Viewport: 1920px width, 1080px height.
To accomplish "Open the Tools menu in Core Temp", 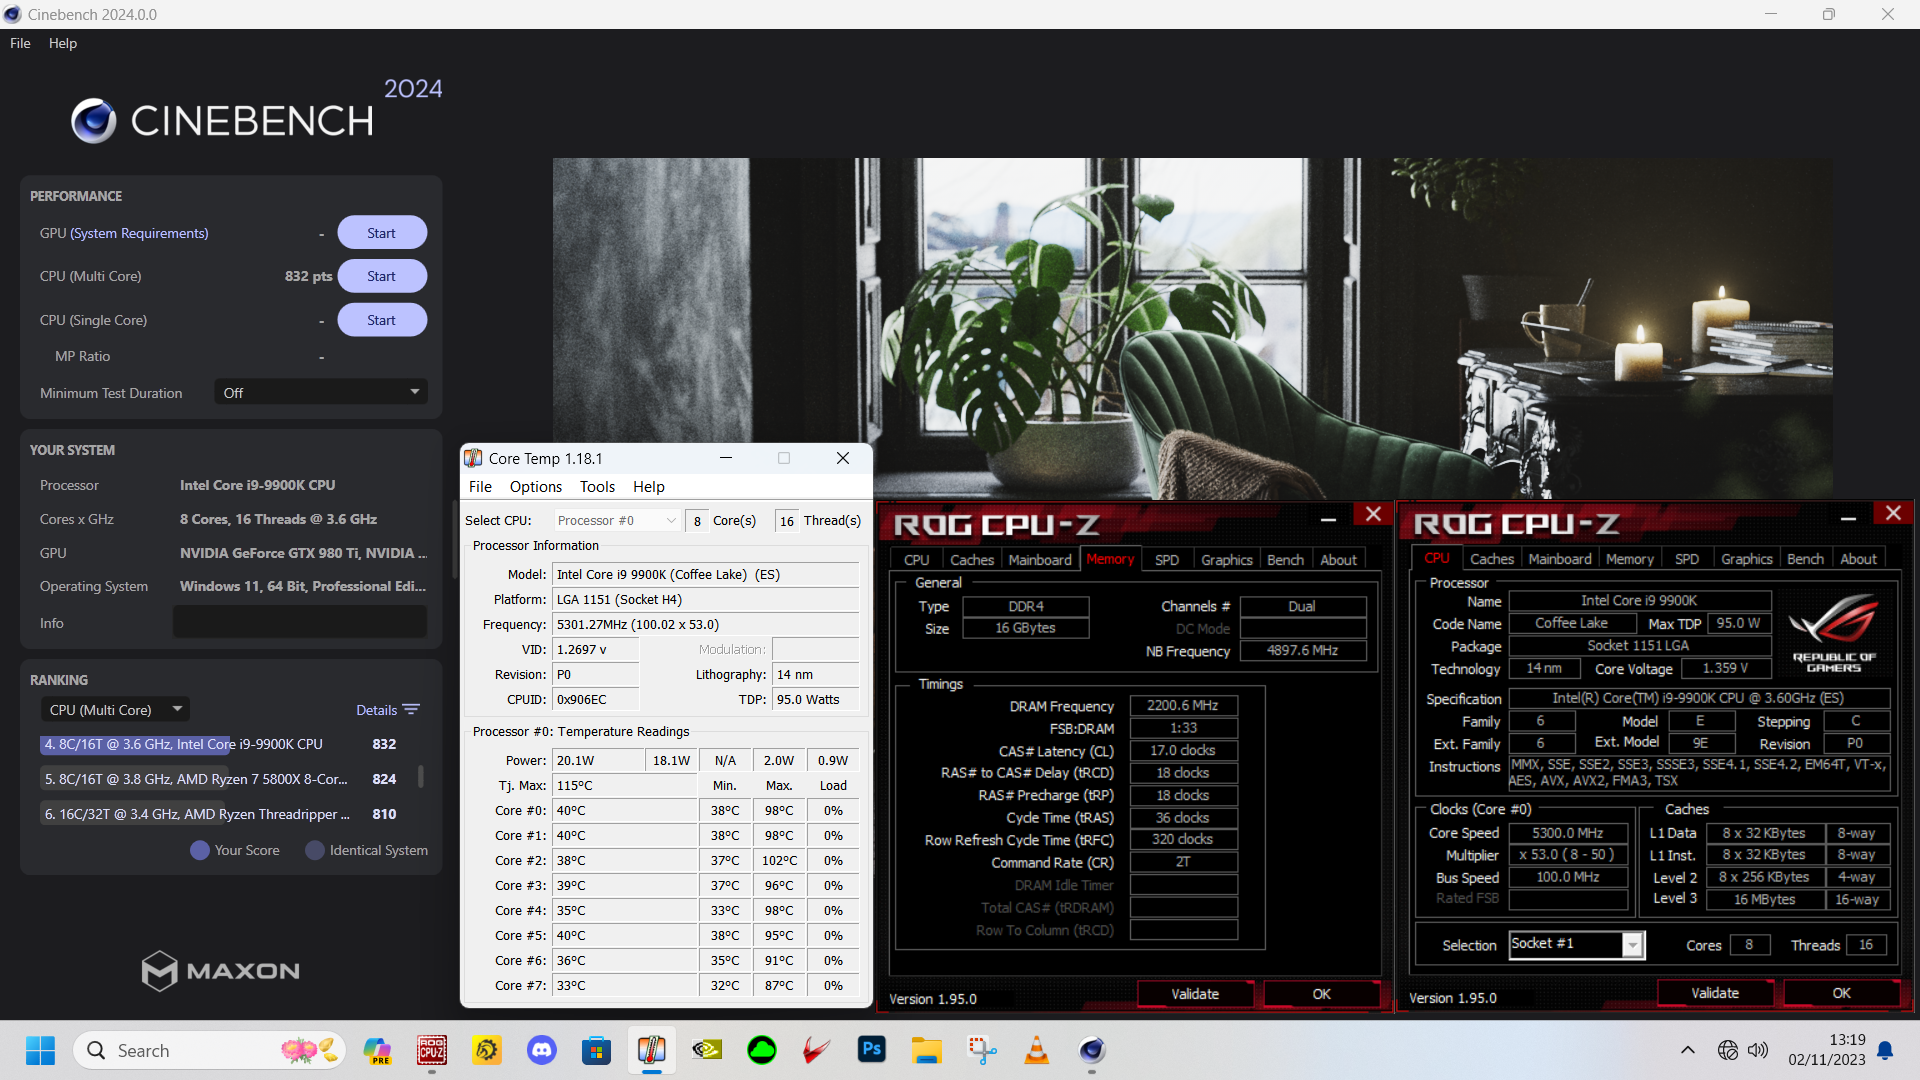I will point(597,487).
